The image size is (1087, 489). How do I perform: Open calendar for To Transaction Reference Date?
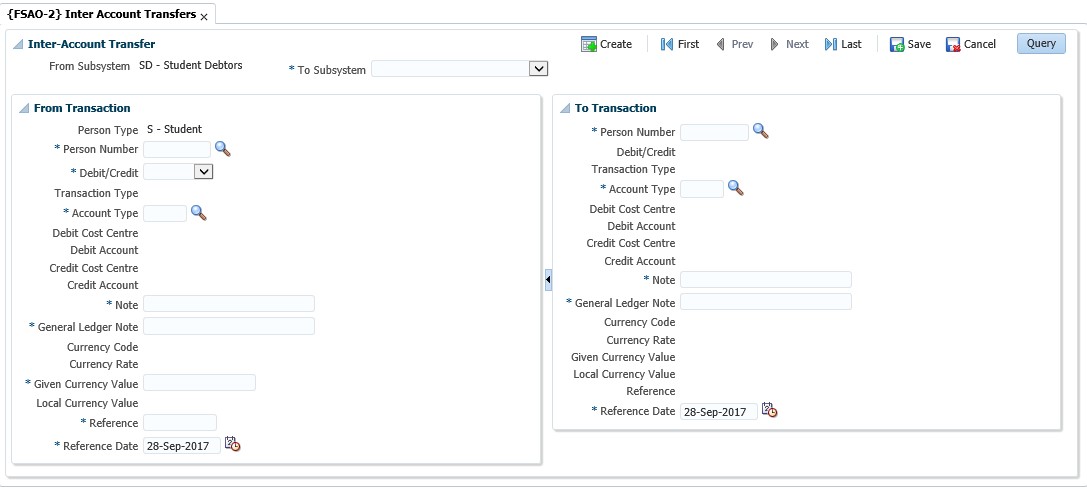click(769, 410)
